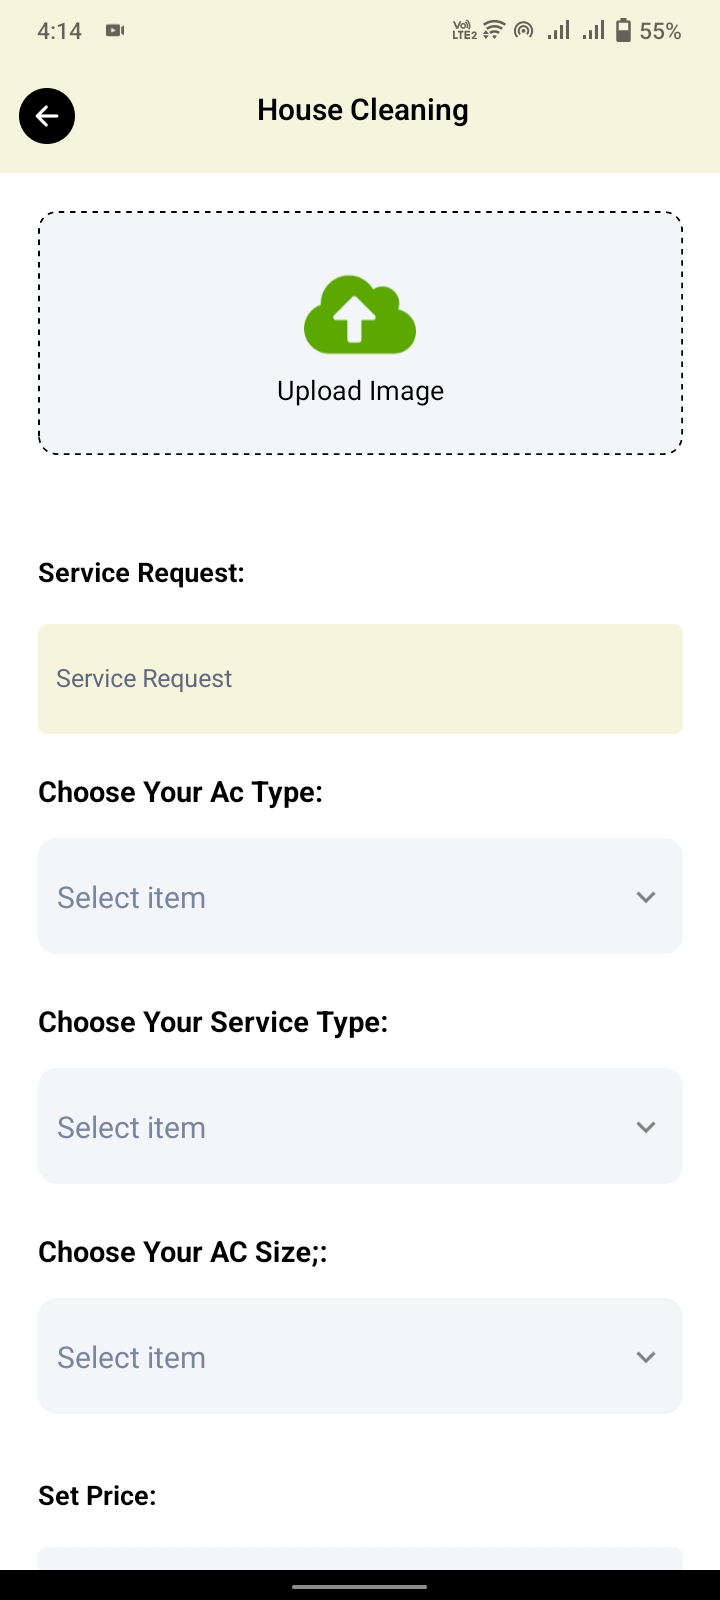The height and width of the screenshot is (1600, 720).
Task: Tap the home gesture bar
Action: (x=360, y=1586)
